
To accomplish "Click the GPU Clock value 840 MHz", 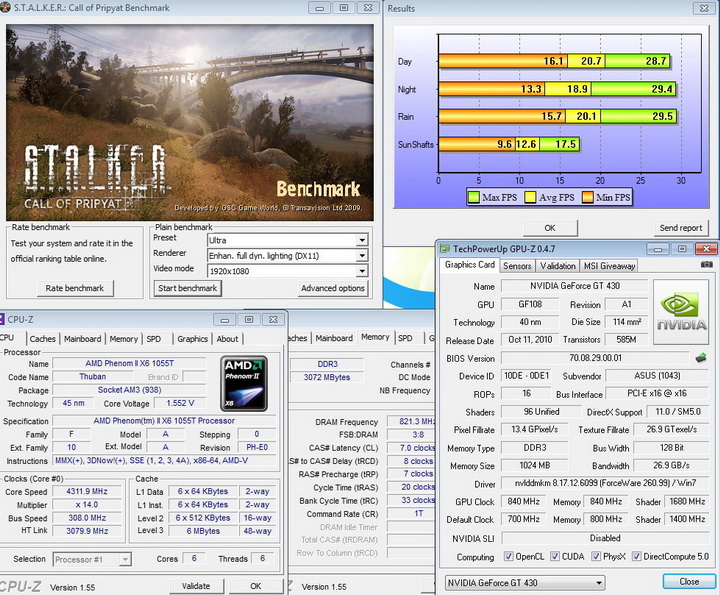I will click(523, 501).
